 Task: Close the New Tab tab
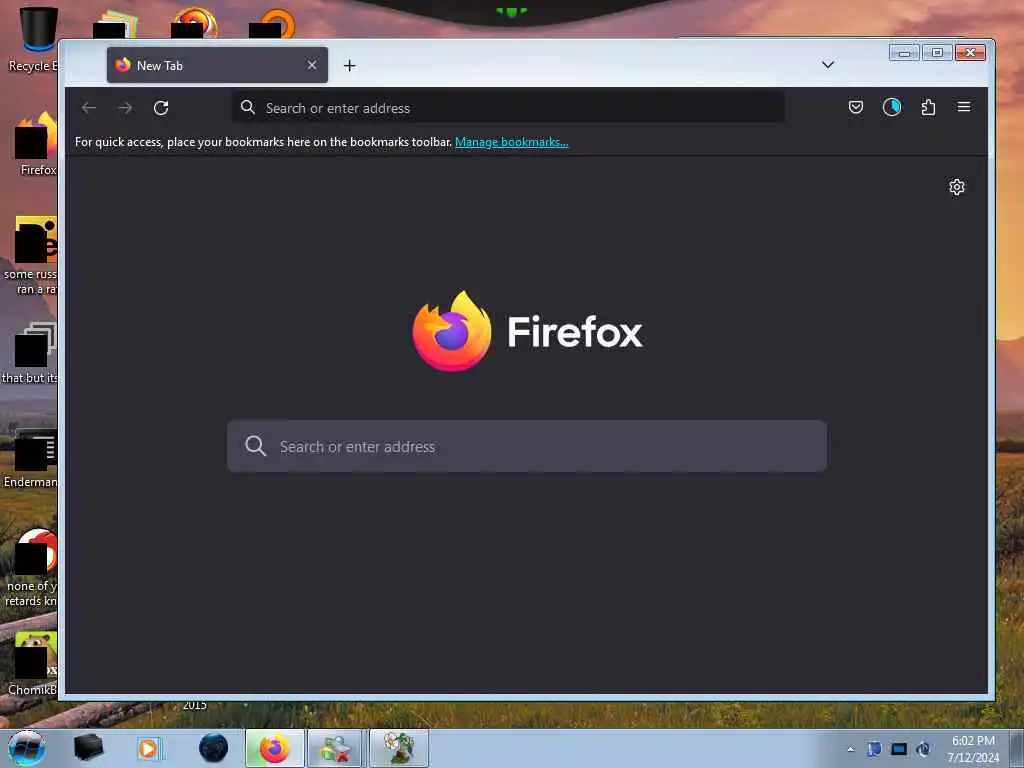pos(312,65)
